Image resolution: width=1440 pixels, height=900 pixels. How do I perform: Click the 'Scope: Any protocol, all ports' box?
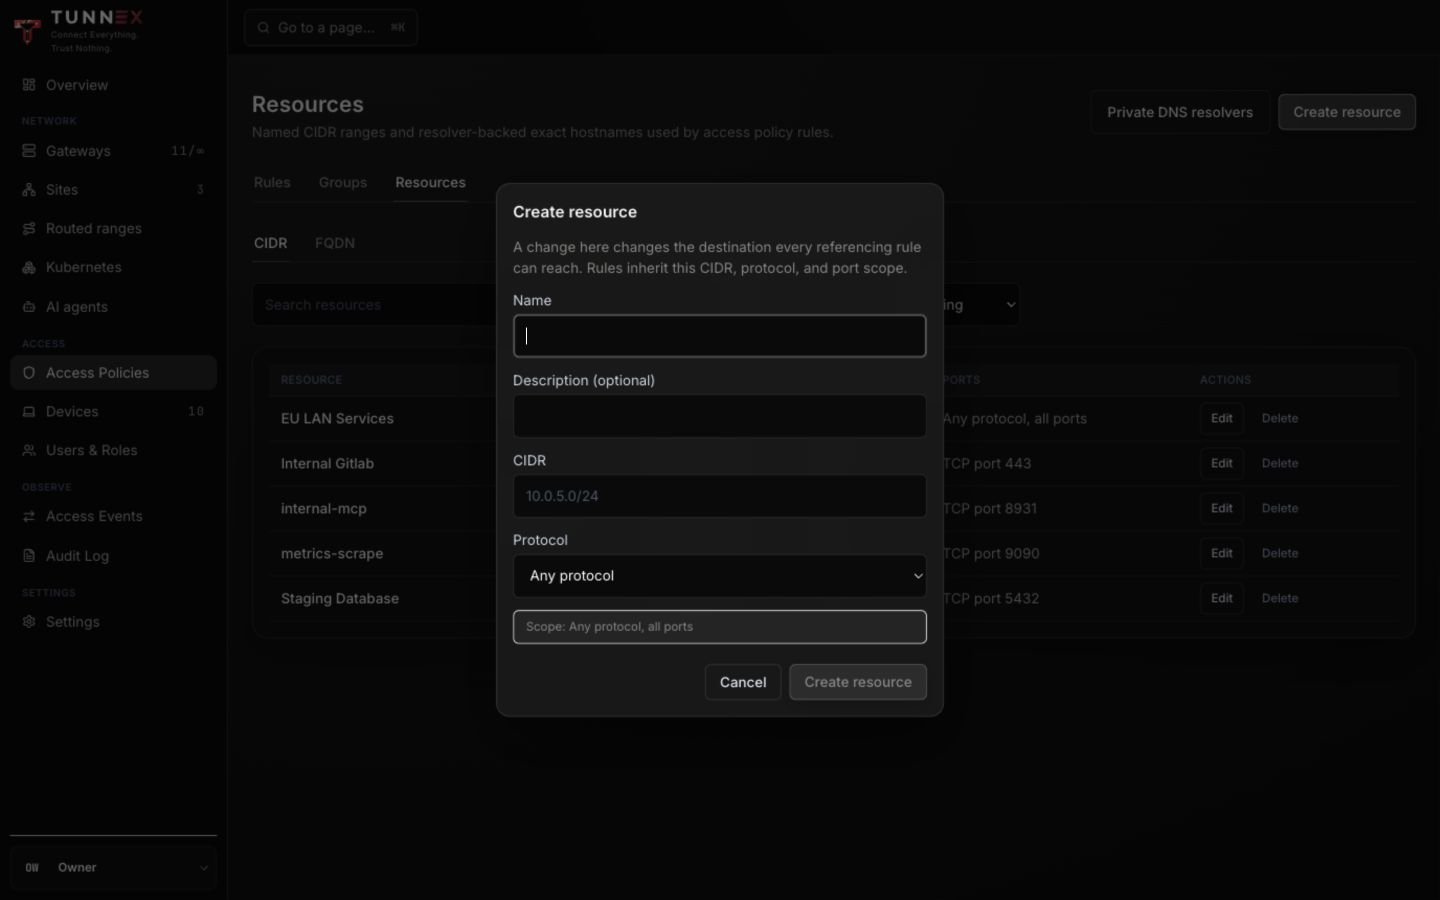coord(719,627)
